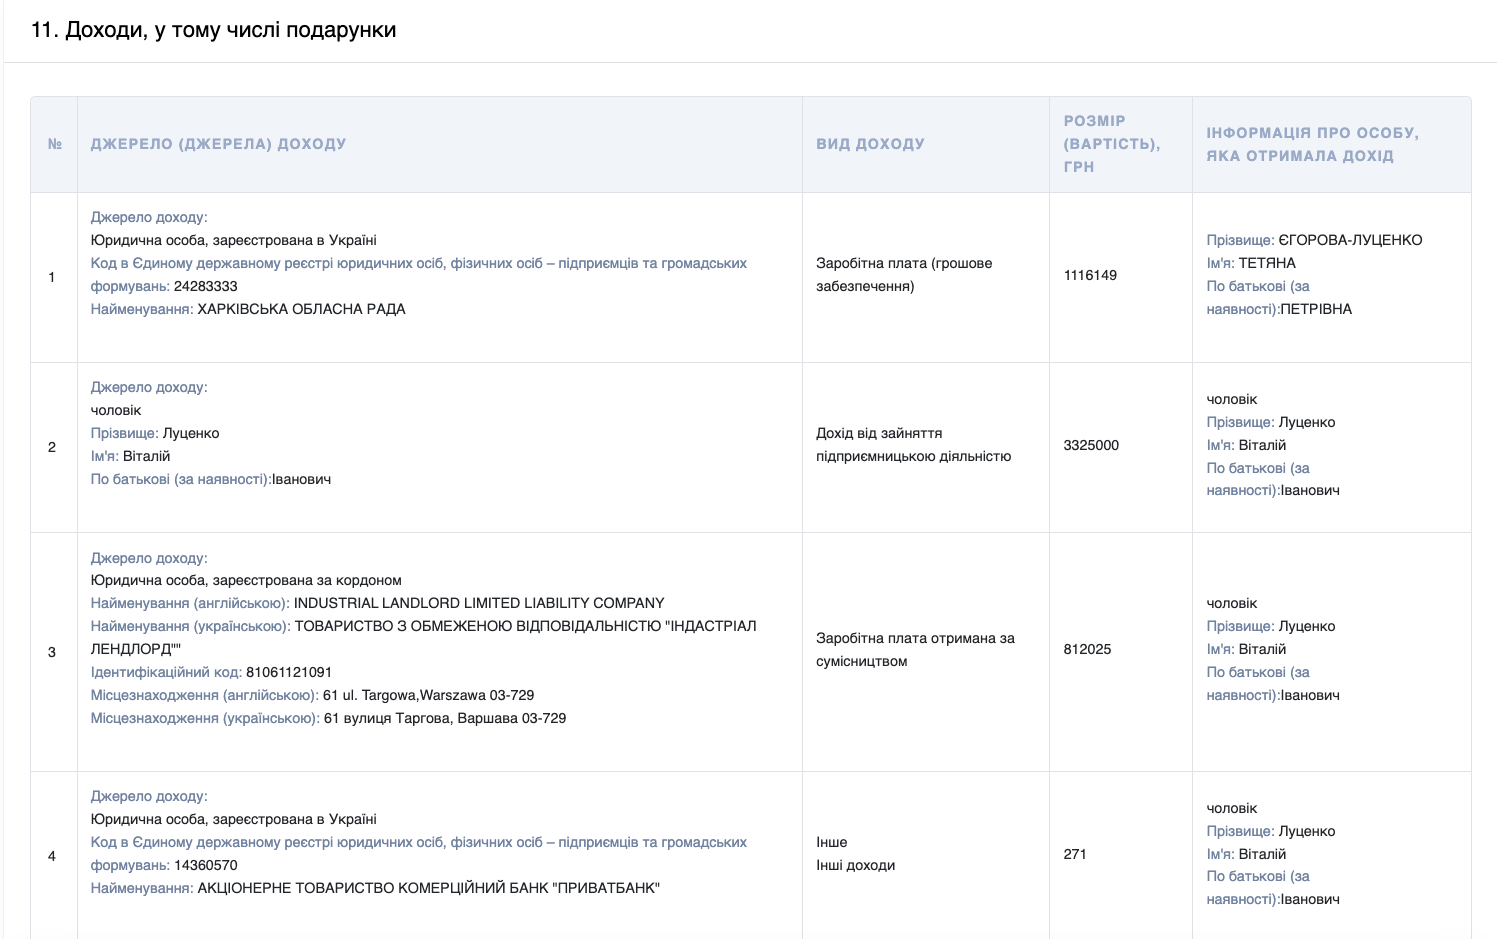Click the label "Джерело доходу:" in row 3
1497x939 pixels.
tap(149, 558)
